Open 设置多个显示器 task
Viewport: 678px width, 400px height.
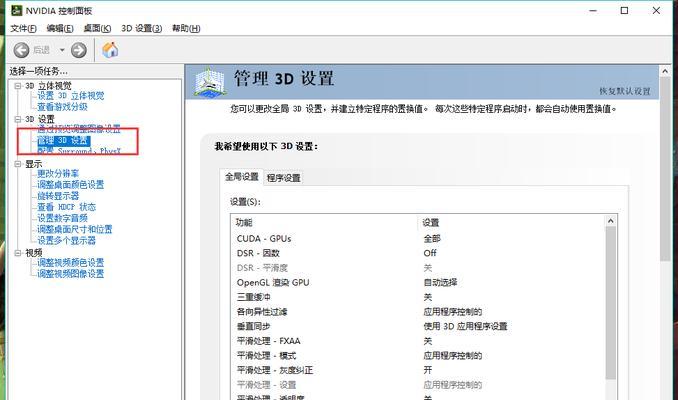[x=66, y=240]
